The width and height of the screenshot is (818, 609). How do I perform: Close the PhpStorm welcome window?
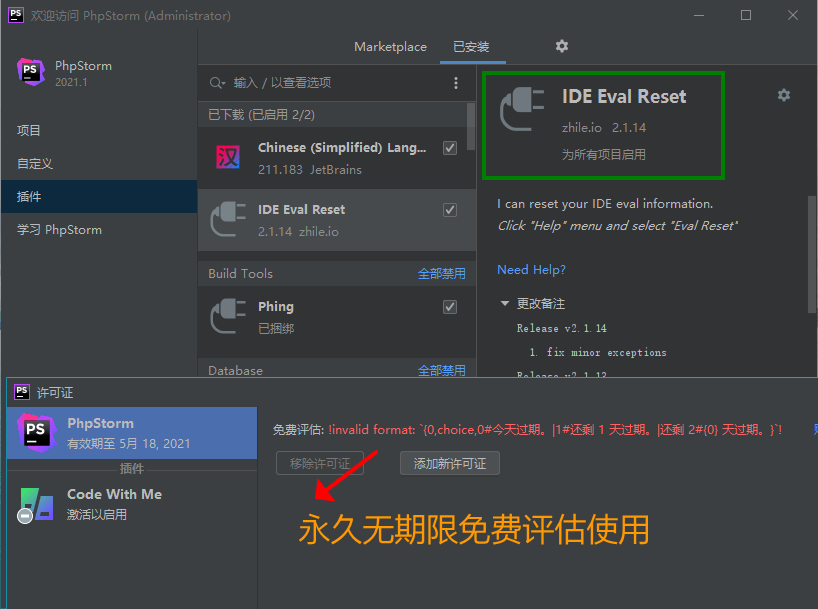(x=793, y=15)
